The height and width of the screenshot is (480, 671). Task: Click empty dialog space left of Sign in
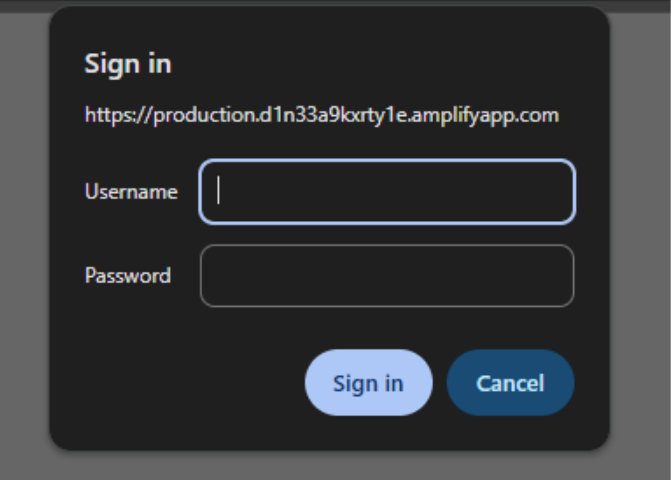coord(180,383)
